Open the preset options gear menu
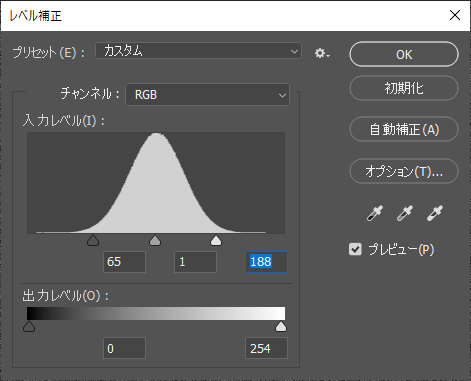The width and height of the screenshot is (471, 381). (x=322, y=53)
